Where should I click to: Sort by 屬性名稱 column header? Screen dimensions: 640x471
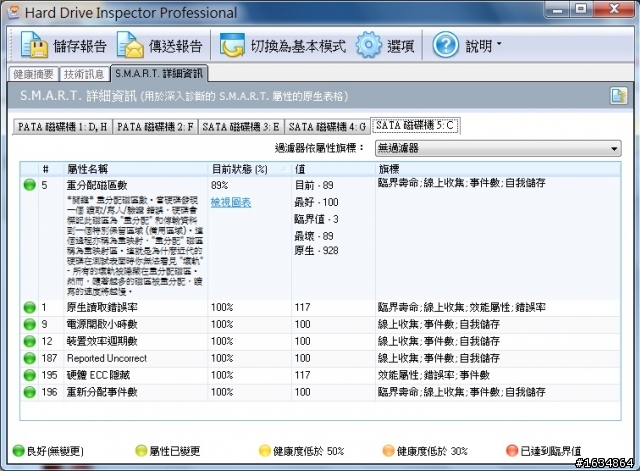pyautogui.click(x=136, y=169)
